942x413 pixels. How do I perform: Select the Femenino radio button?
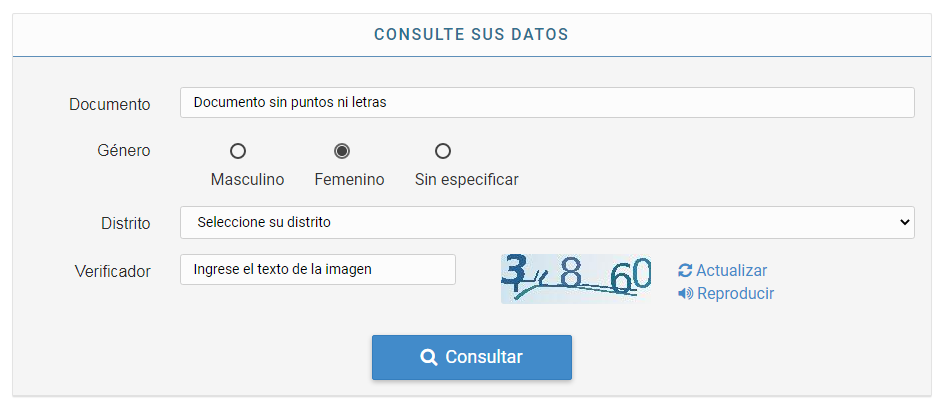pyautogui.click(x=342, y=151)
